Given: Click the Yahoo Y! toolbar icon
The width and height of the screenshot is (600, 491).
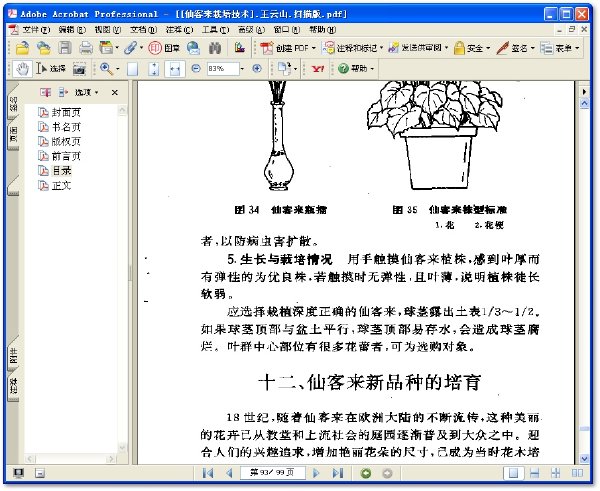Looking at the screenshot, I should click(318, 69).
